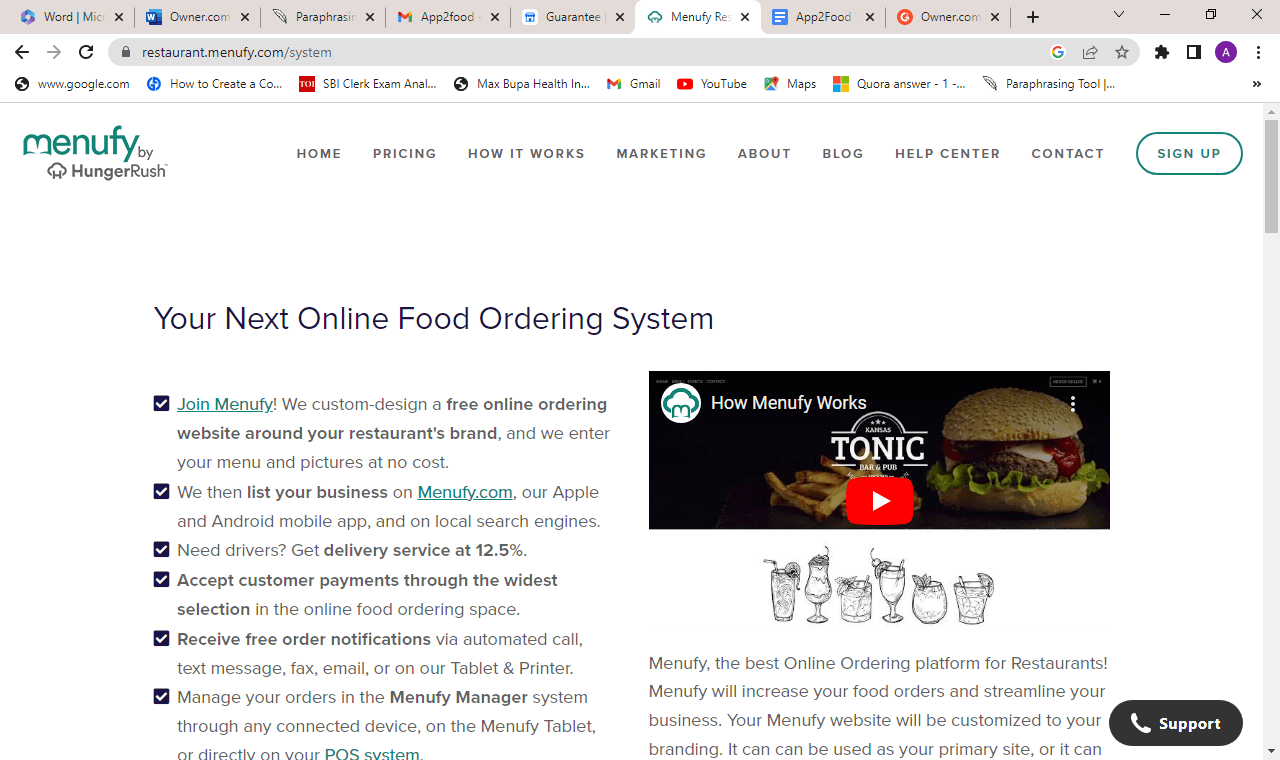Click checkmark beside Receive free order notifications
1280x760 pixels.
(x=161, y=638)
